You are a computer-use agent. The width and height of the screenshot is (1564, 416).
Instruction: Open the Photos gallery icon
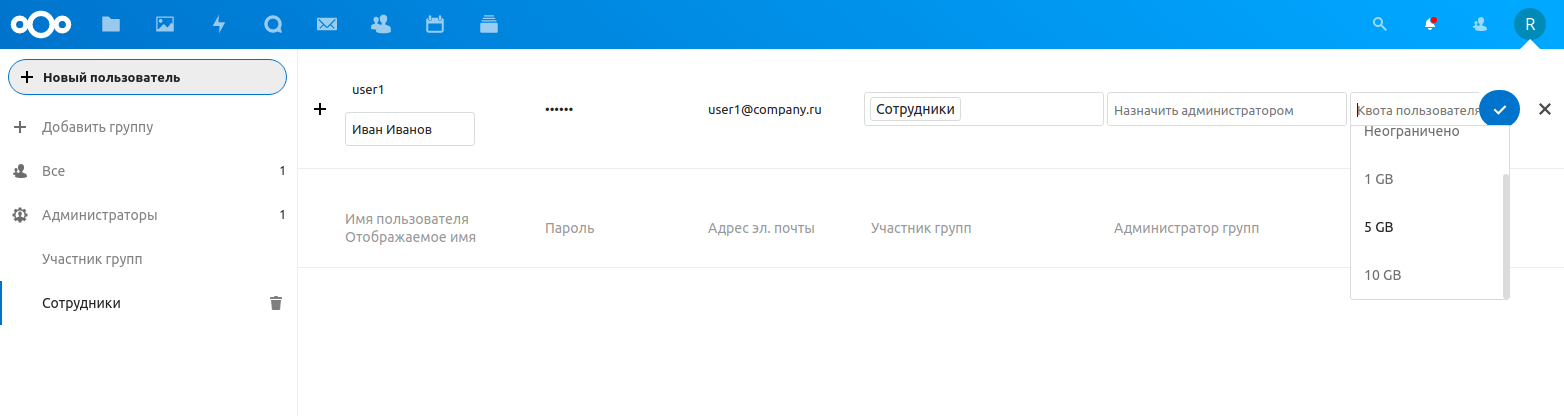pyautogui.click(x=165, y=24)
